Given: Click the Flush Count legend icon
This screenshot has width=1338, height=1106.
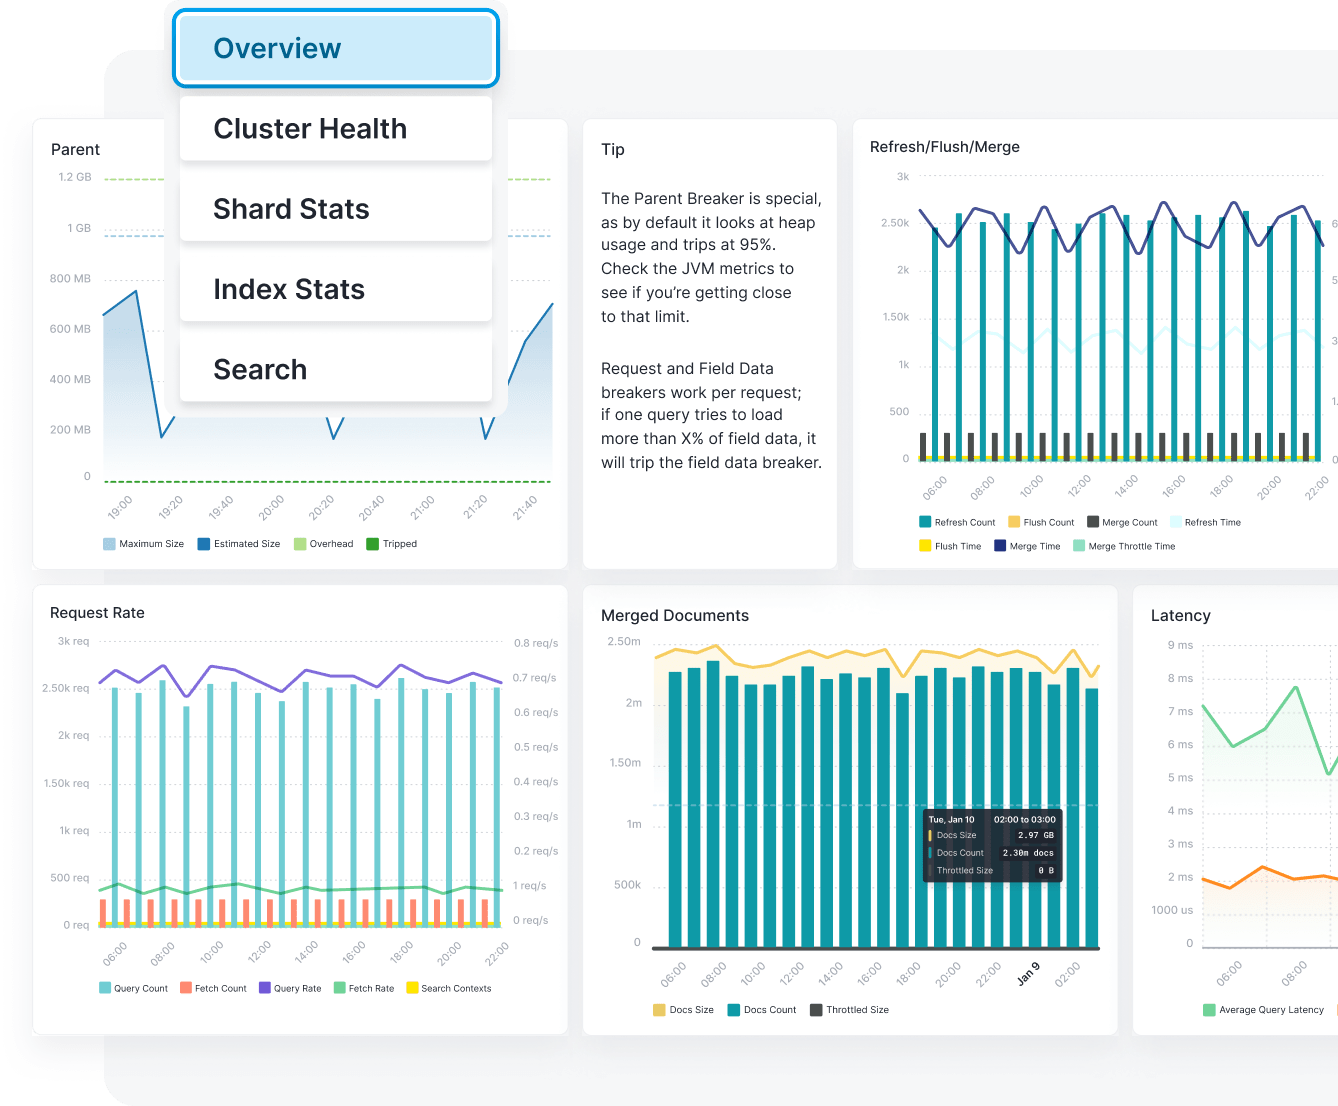Looking at the screenshot, I should pyautogui.click(x=1014, y=521).
